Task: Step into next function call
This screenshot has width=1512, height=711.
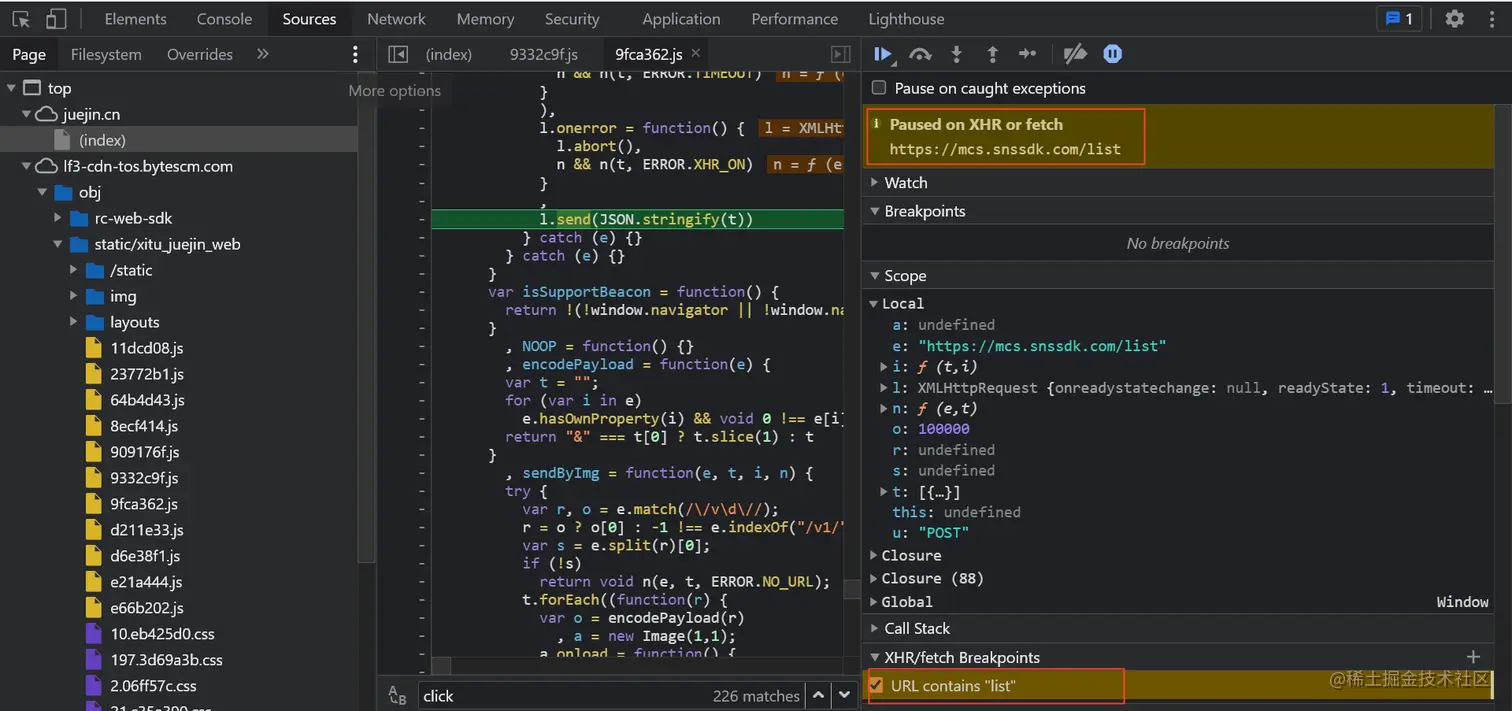Action: click(x=957, y=54)
